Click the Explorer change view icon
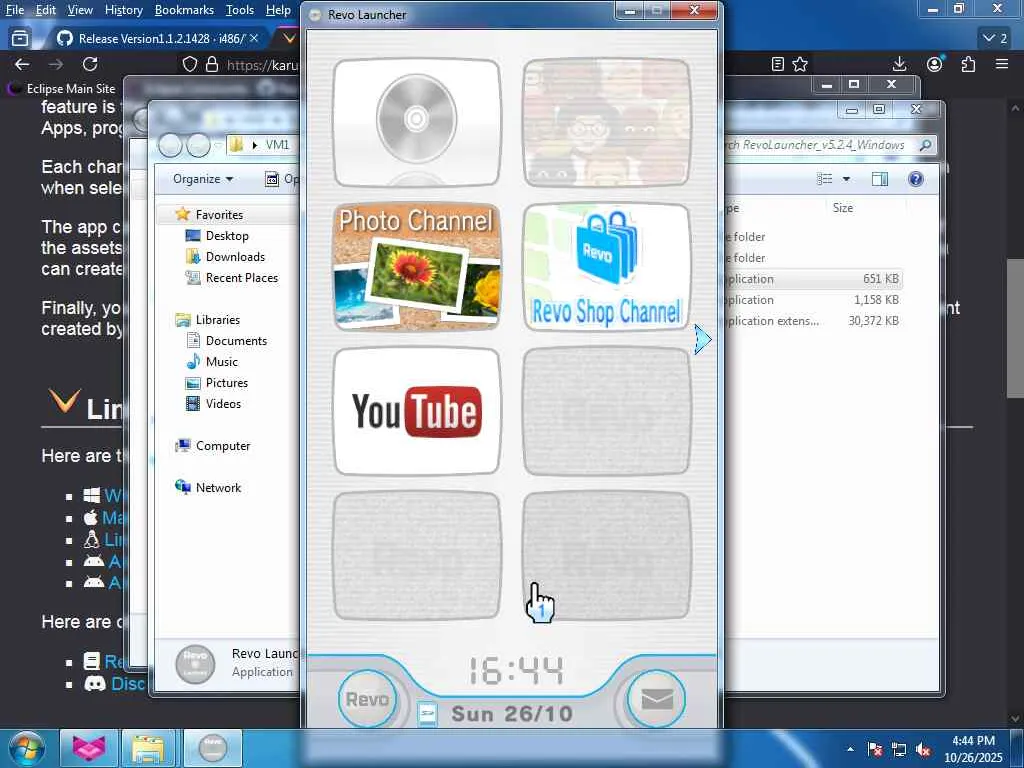Viewport: 1024px width, 768px height. click(825, 179)
